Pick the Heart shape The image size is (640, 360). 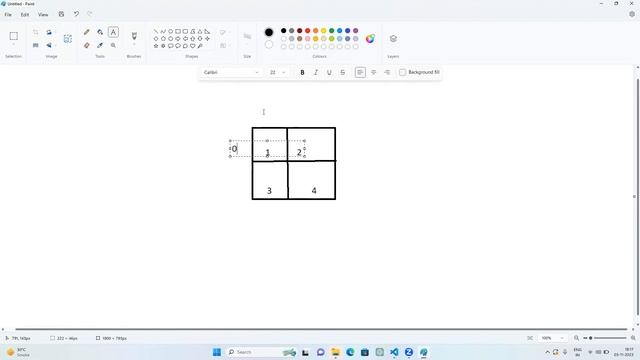pyautogui.click(x=193, y=46)
